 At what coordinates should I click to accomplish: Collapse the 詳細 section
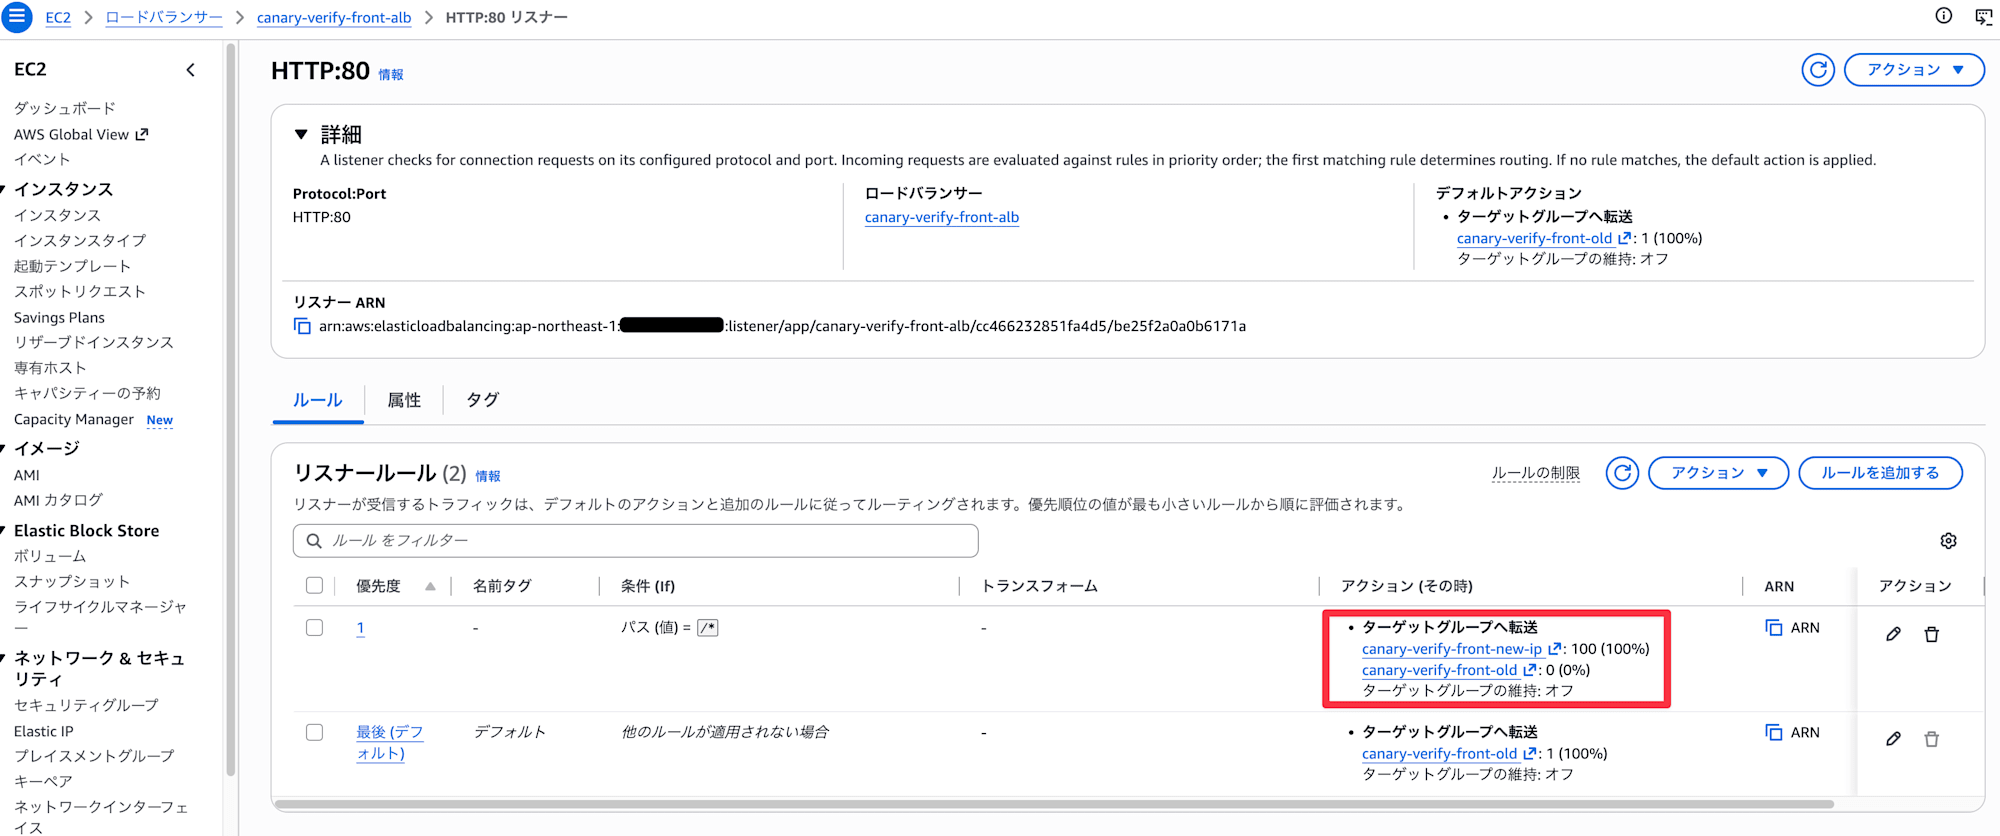coord(300,134)
